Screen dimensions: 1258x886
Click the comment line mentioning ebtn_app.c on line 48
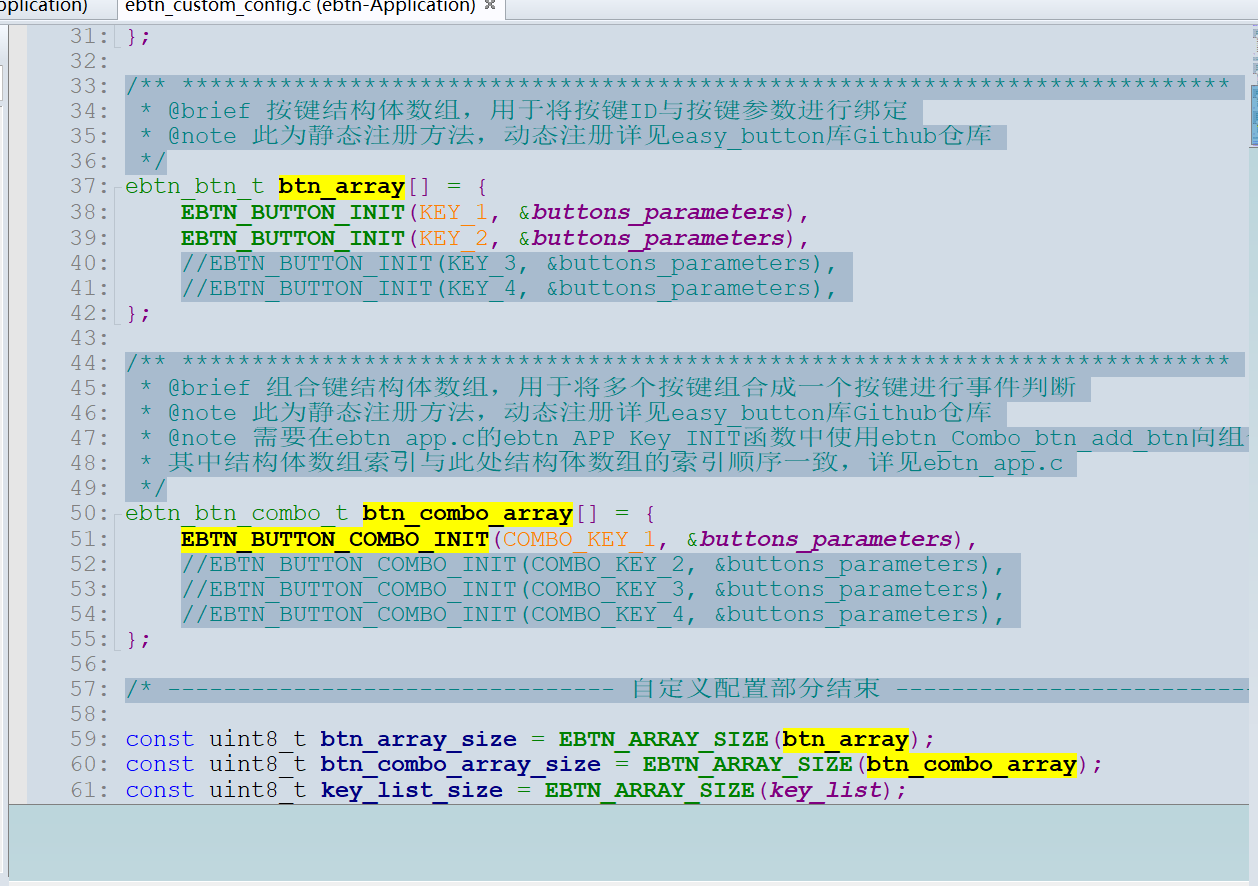click(601, 463)
